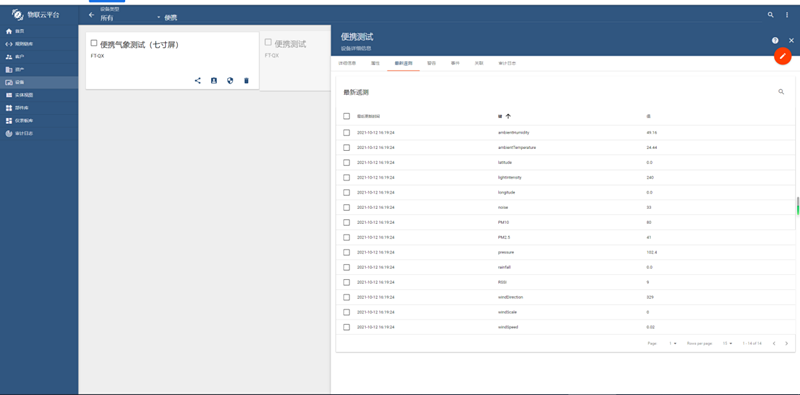Switch to the 事件 events tab

455,63
